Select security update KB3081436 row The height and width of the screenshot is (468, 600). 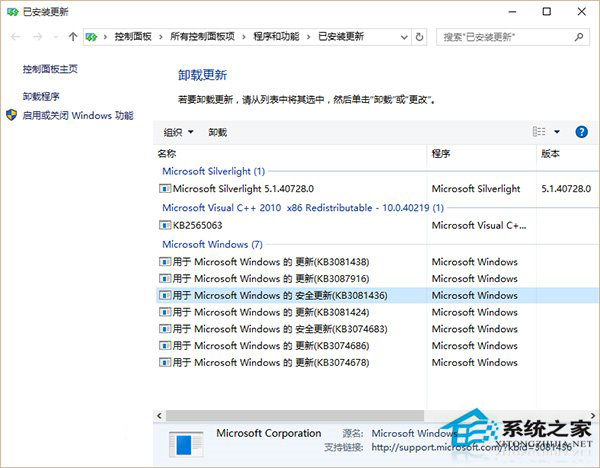[378, 295]
